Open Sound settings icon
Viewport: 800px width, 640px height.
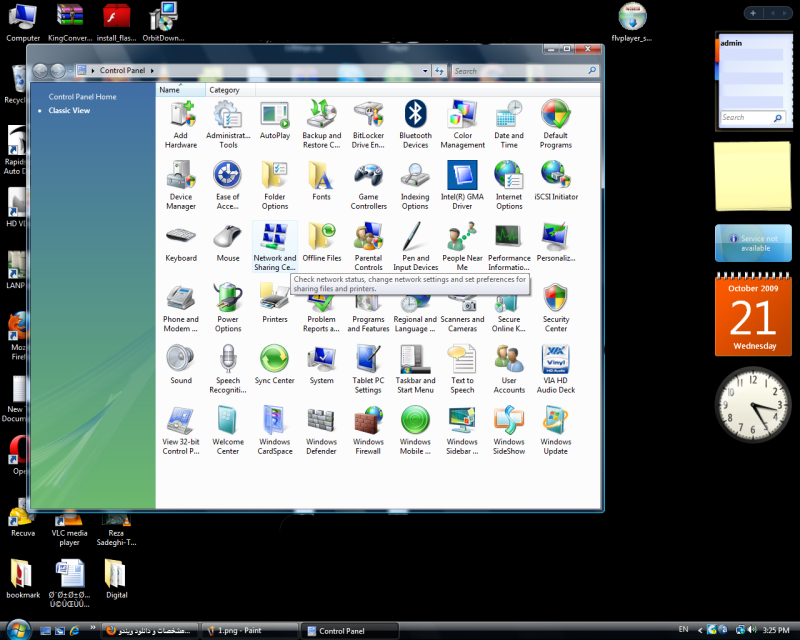[181, 365]
